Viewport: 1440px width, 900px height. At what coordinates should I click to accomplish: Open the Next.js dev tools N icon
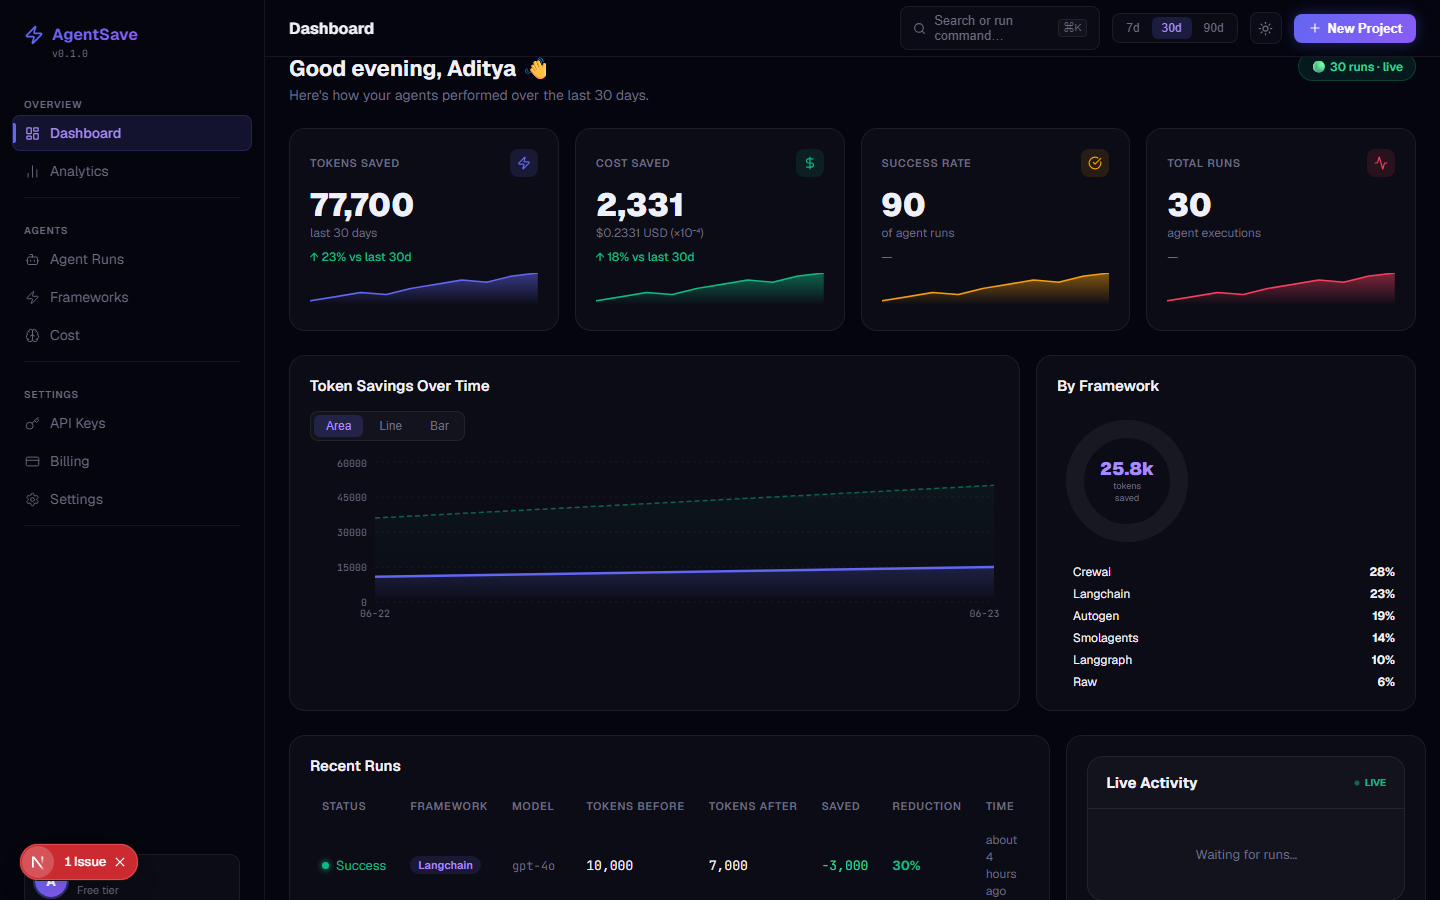tap(38, 862)
